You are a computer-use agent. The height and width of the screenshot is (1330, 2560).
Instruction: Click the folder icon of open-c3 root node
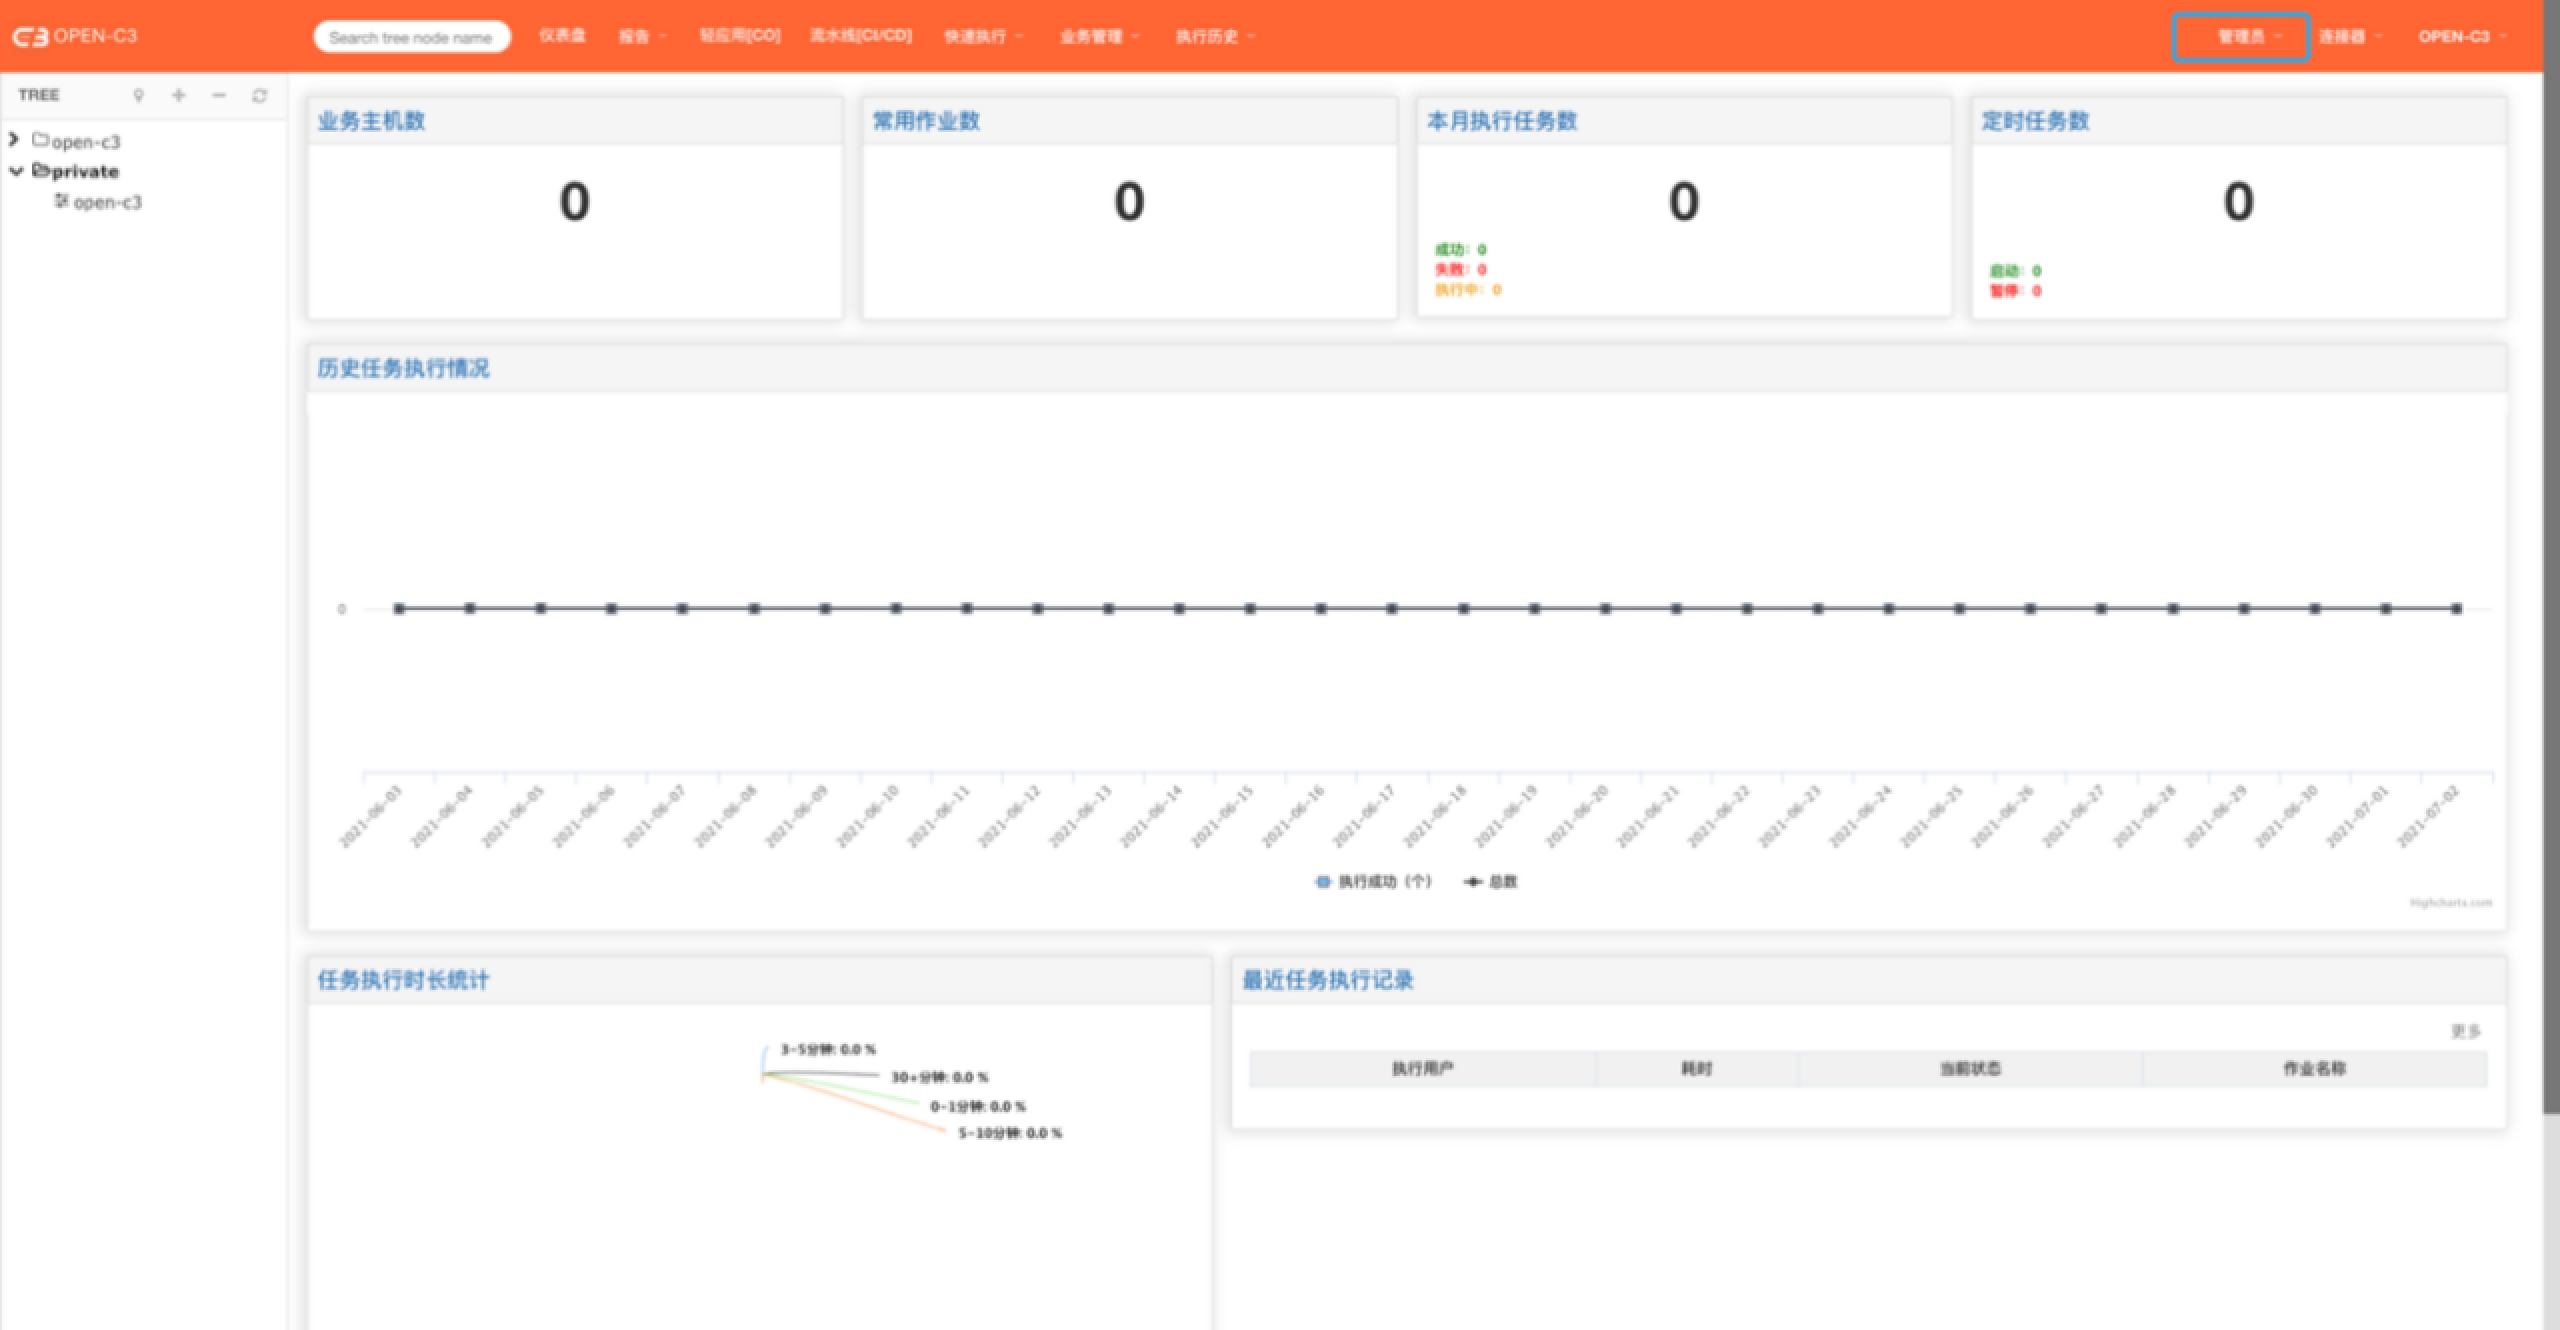[40, 140]
